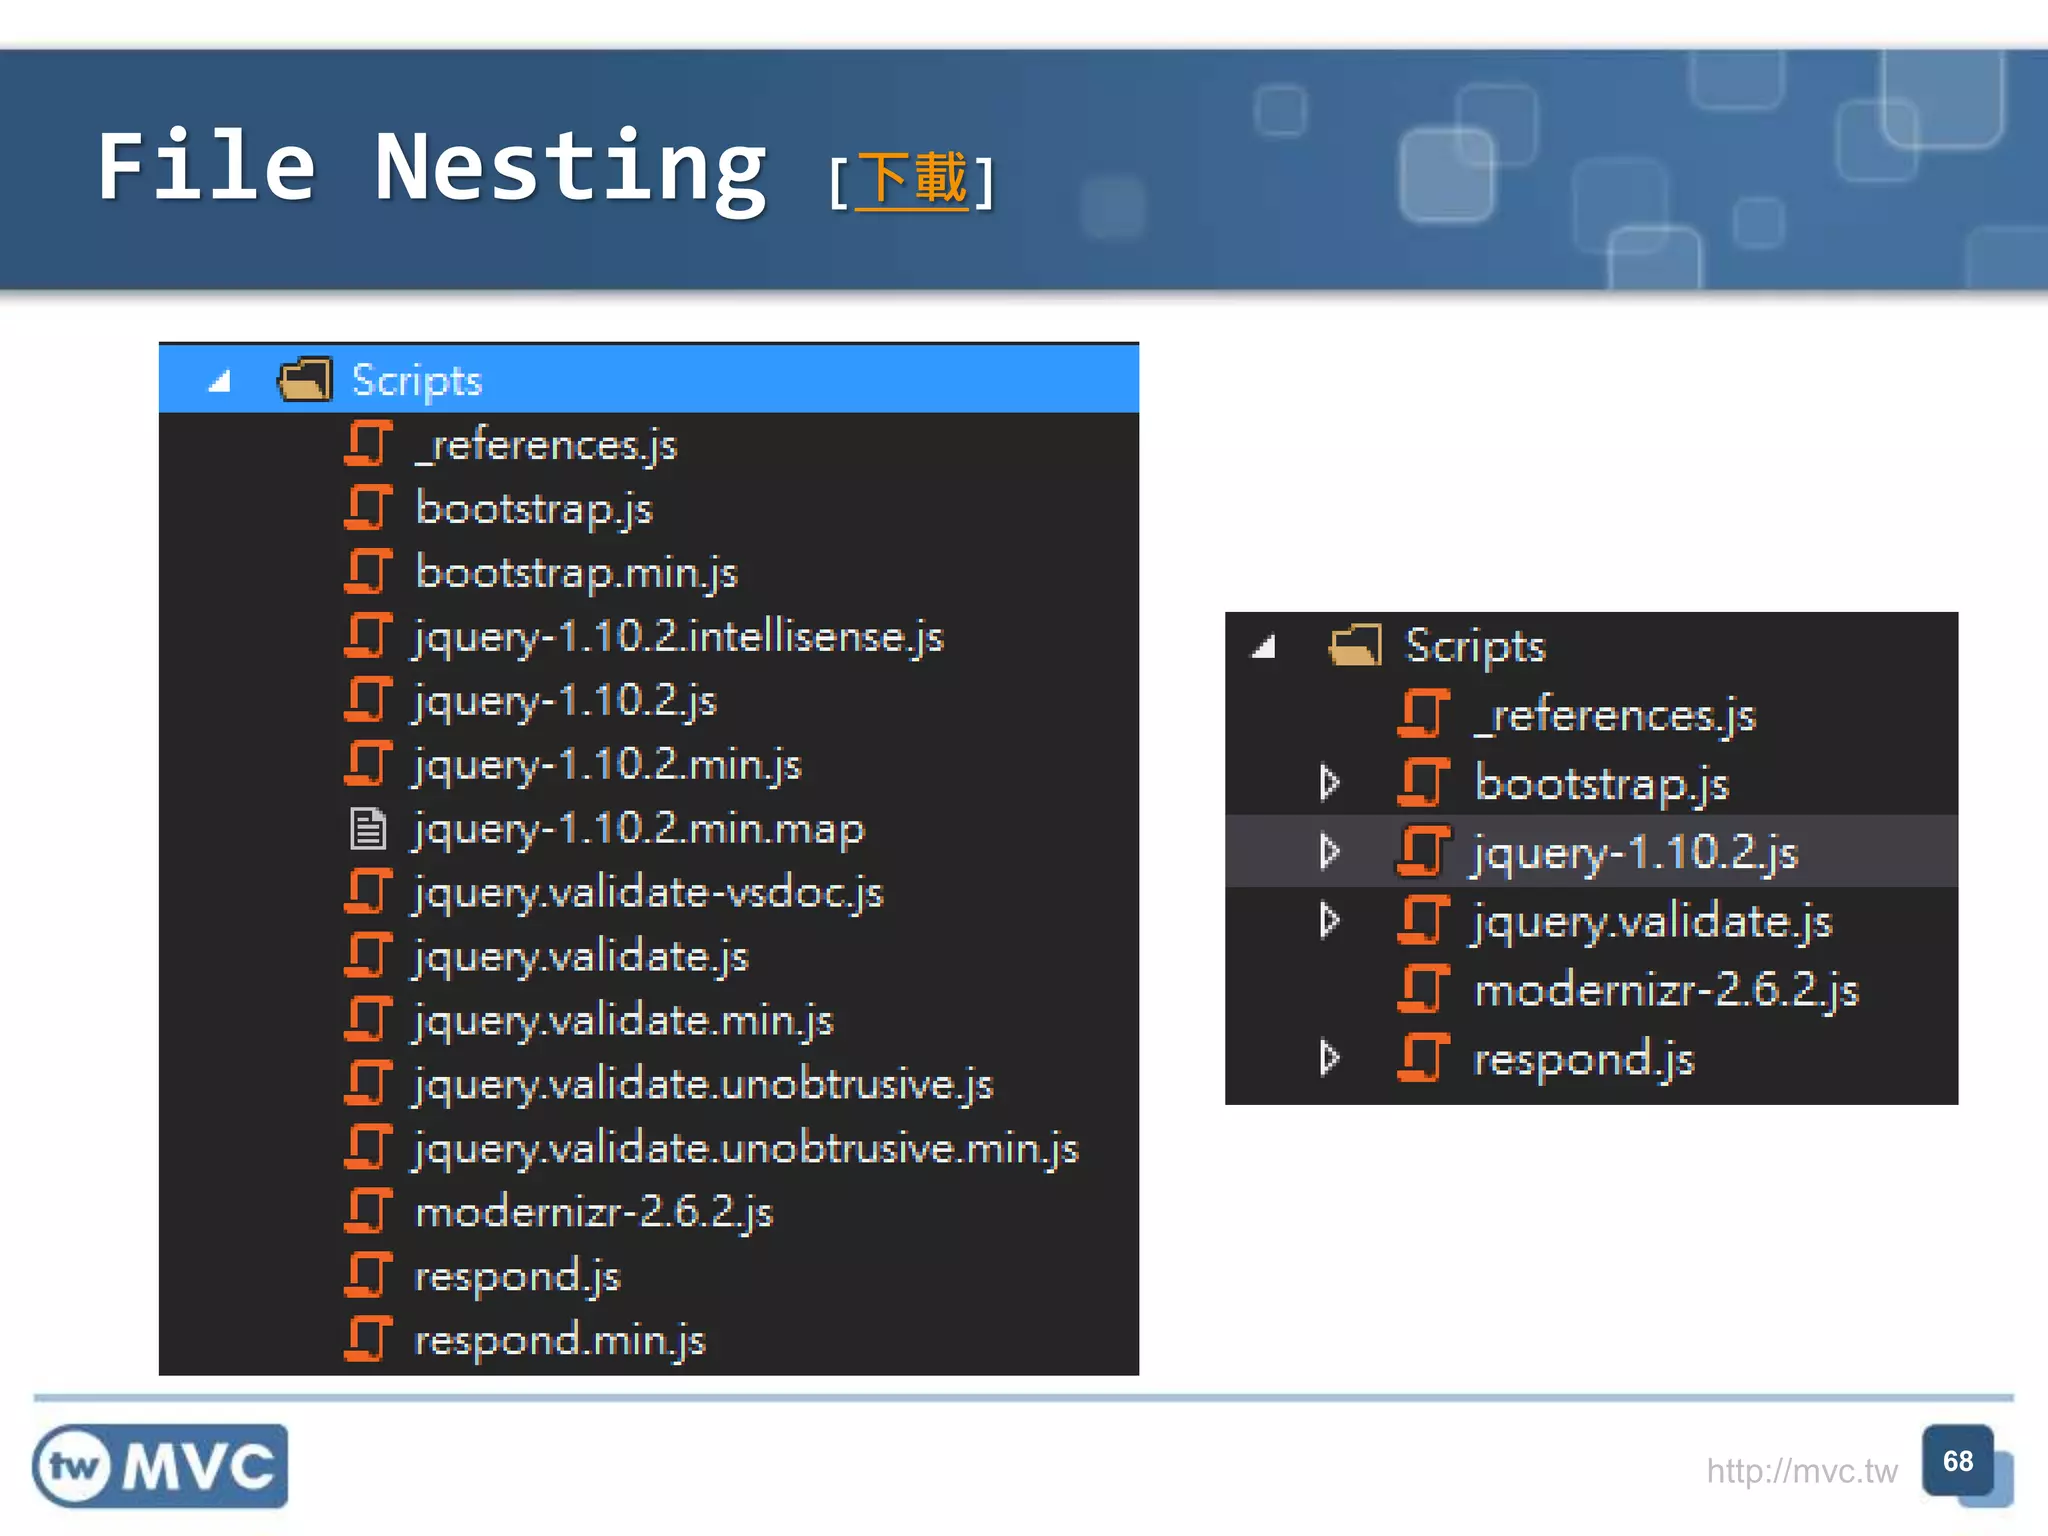The height and width of the screenshot is (1536, 2048).
Task: Click the Scripts folder icon in left tree
Action: [x=305, y=380]
